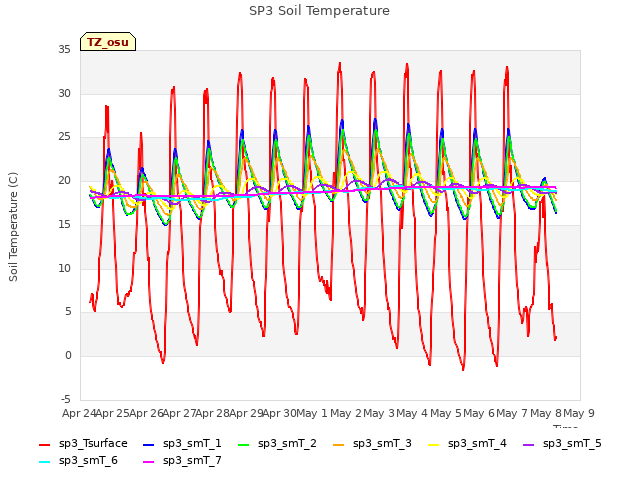Click the 30 y-axis tick label
This screenshot has height=480, width=640.
[x=64, y=93]
